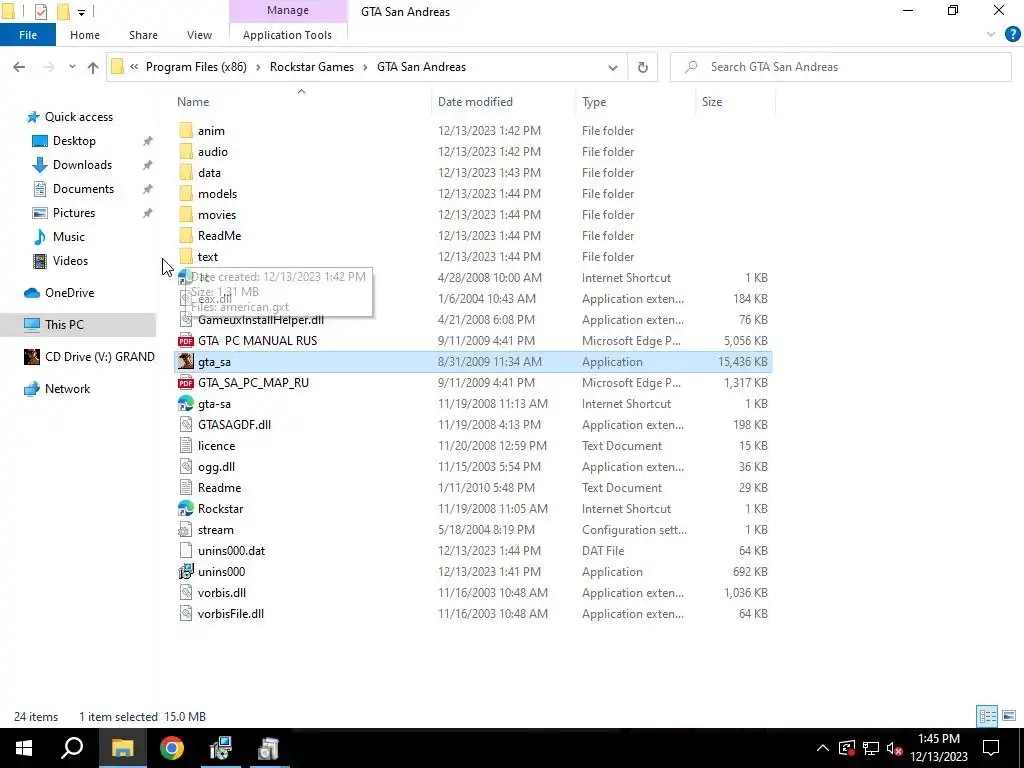
Task: Go to Rockstar Games breadcrumb
Action: click(312, 67)
